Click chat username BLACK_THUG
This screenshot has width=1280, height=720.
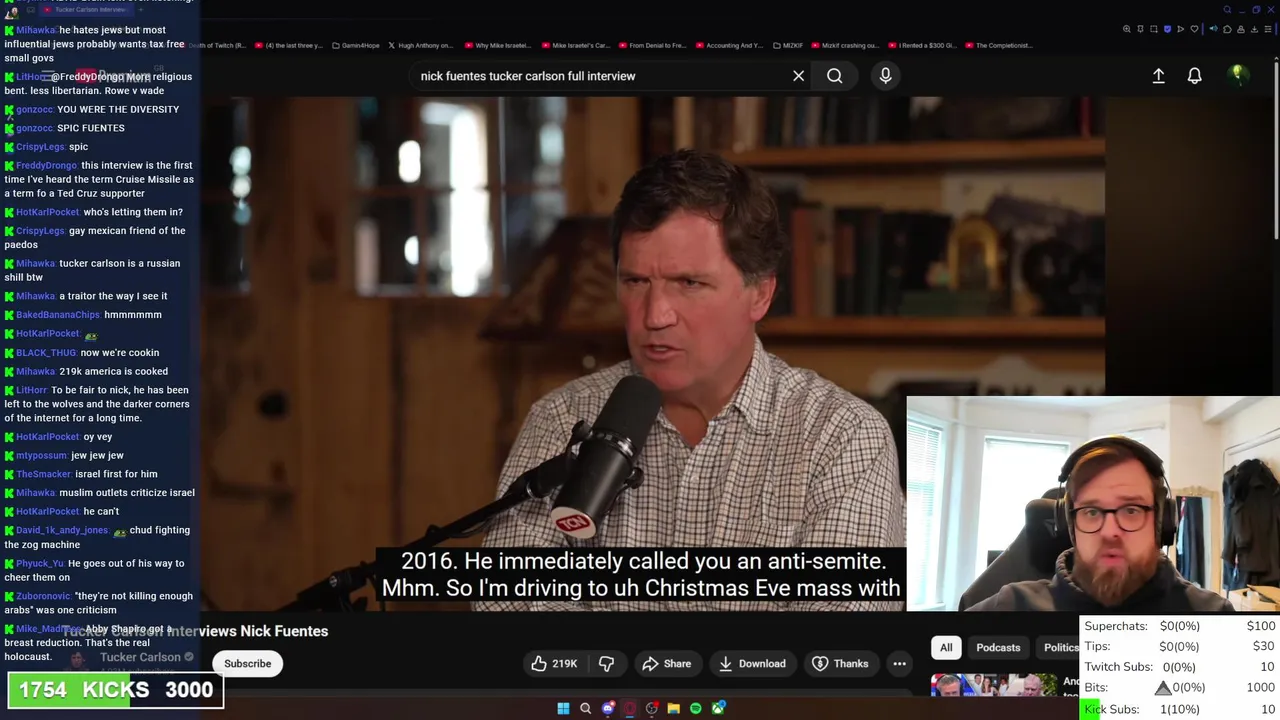pyautogui.click(x=46, y=352)
